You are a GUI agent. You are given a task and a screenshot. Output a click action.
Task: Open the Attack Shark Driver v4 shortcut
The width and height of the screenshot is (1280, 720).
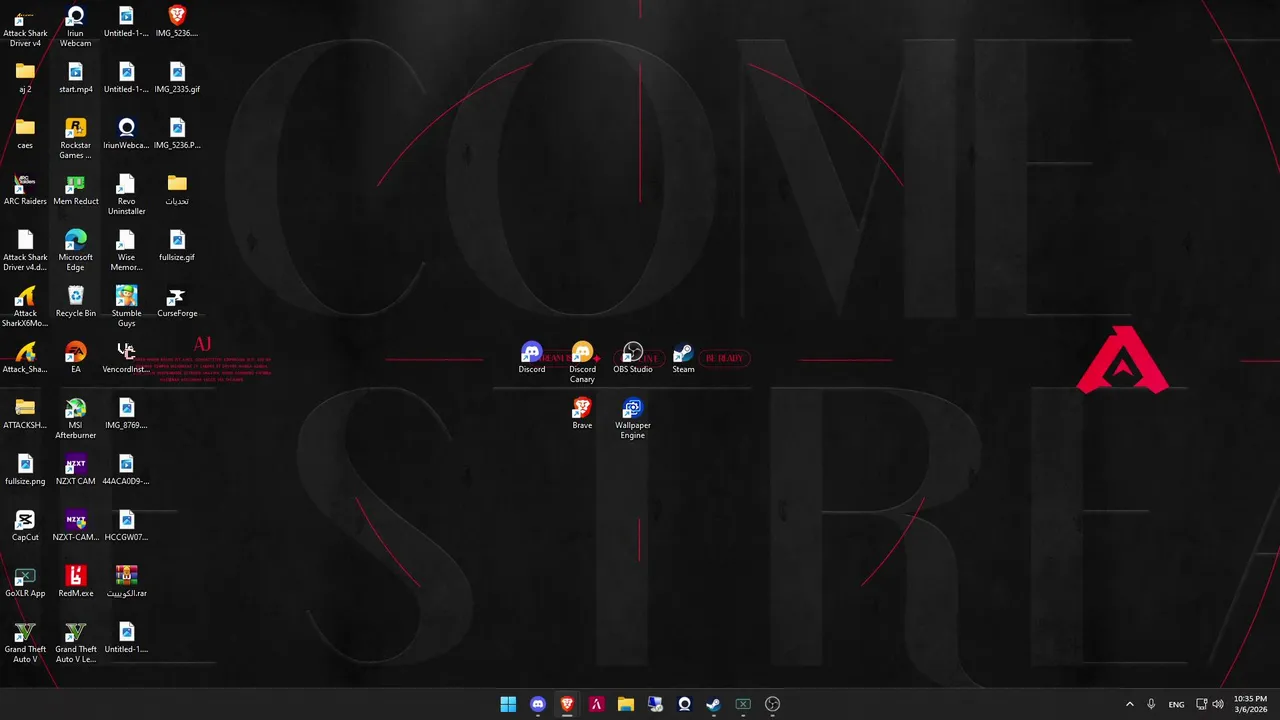tap(25, 27)
